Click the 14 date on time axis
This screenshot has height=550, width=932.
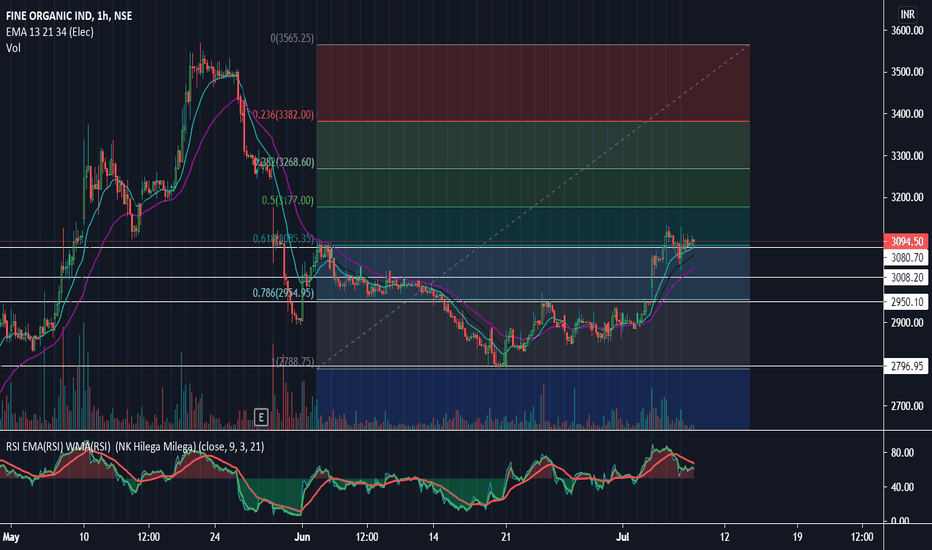tap(433, 537)
